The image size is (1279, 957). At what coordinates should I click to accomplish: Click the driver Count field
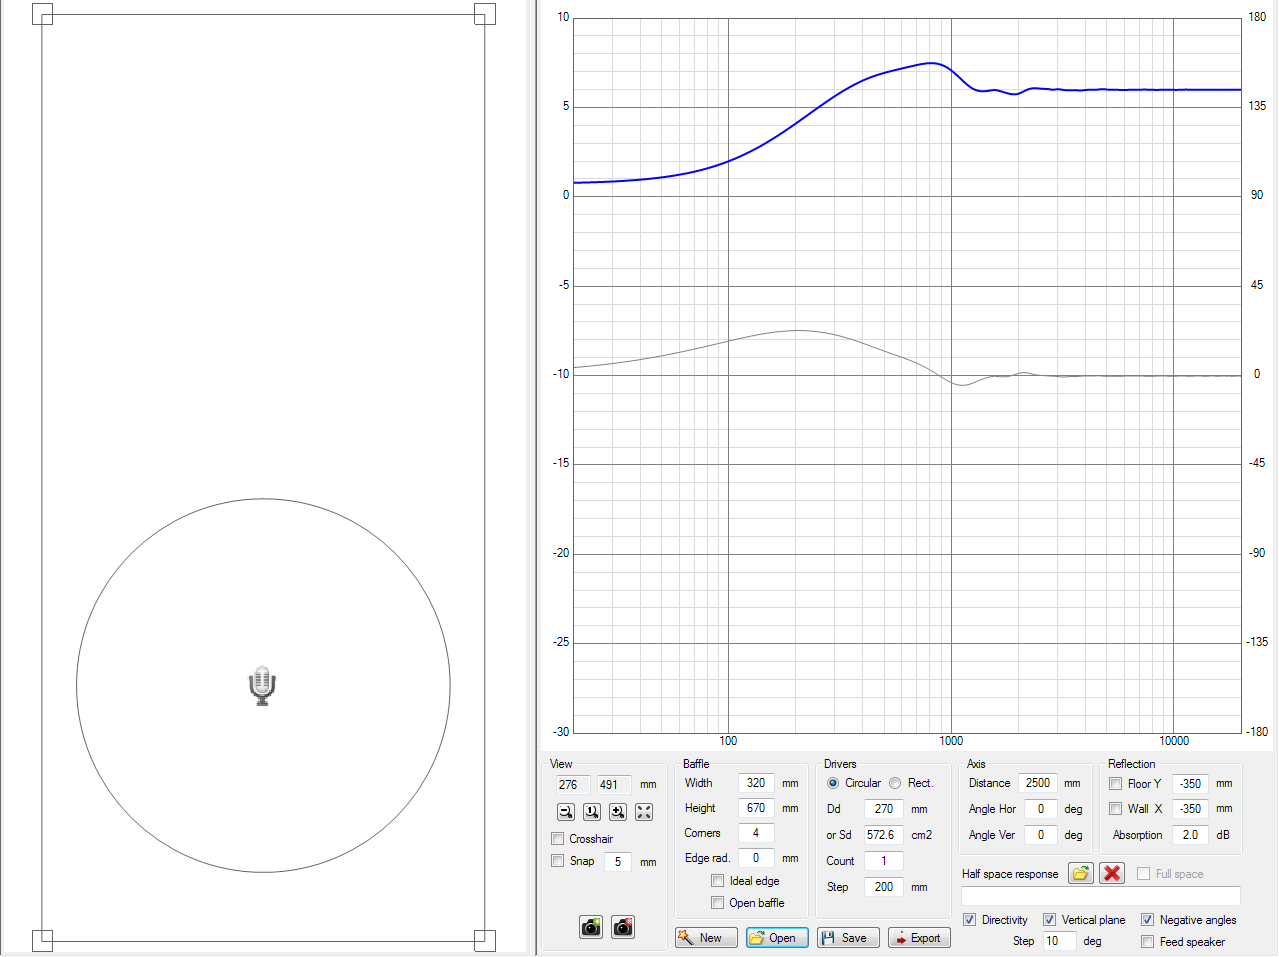[x=884, y=861]
